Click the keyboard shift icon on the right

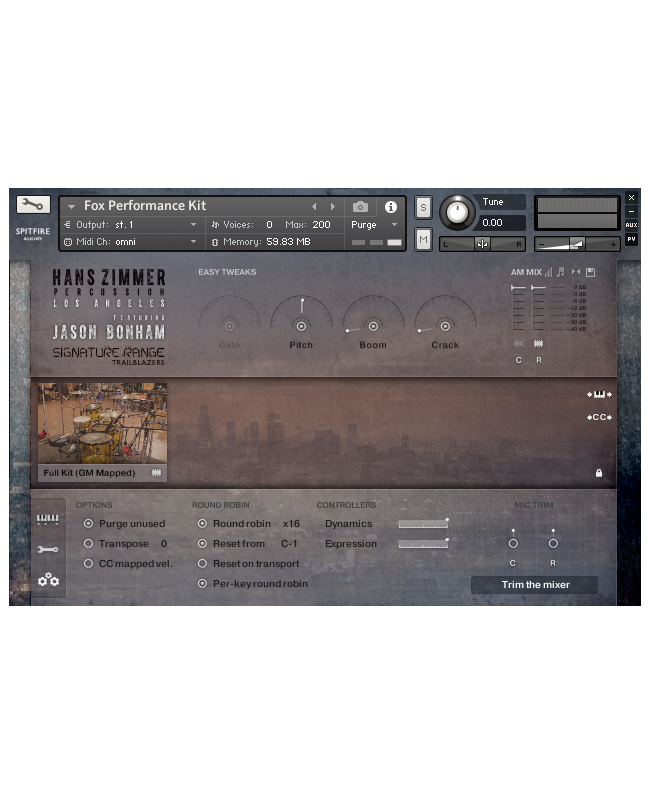pyautogui.click(x=599, y=394)
